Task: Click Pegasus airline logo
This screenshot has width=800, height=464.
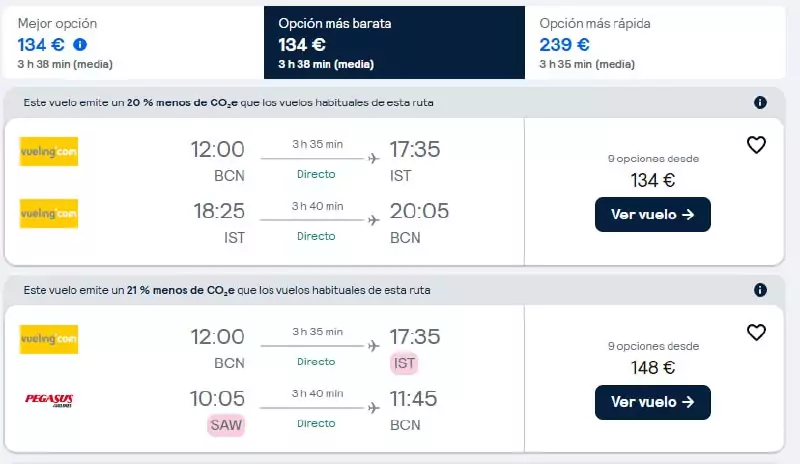Action: click(49, 400)
